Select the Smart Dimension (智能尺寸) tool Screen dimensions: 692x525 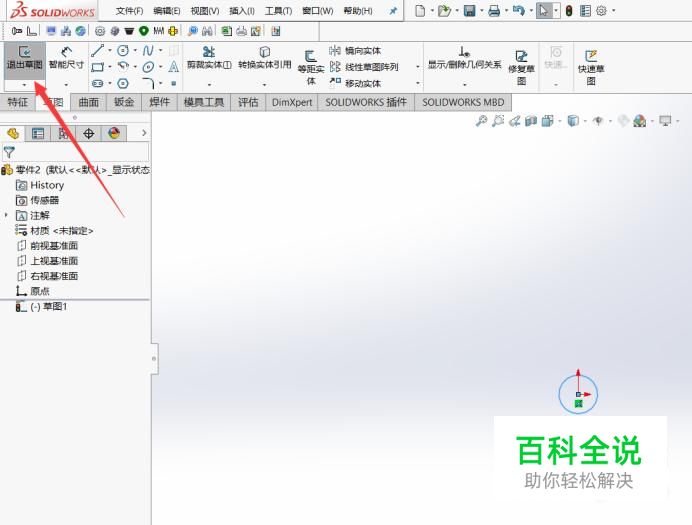point(66,59)
